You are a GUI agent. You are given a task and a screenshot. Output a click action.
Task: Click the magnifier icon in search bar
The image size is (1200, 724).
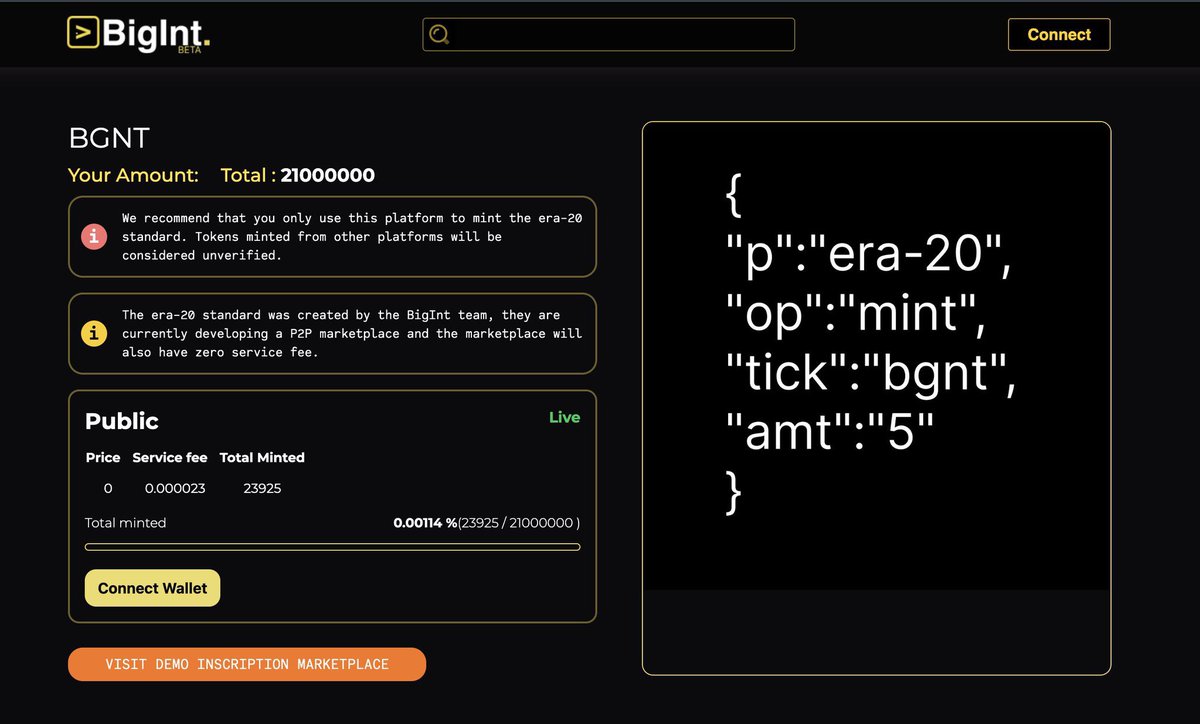tap(440, 35)
